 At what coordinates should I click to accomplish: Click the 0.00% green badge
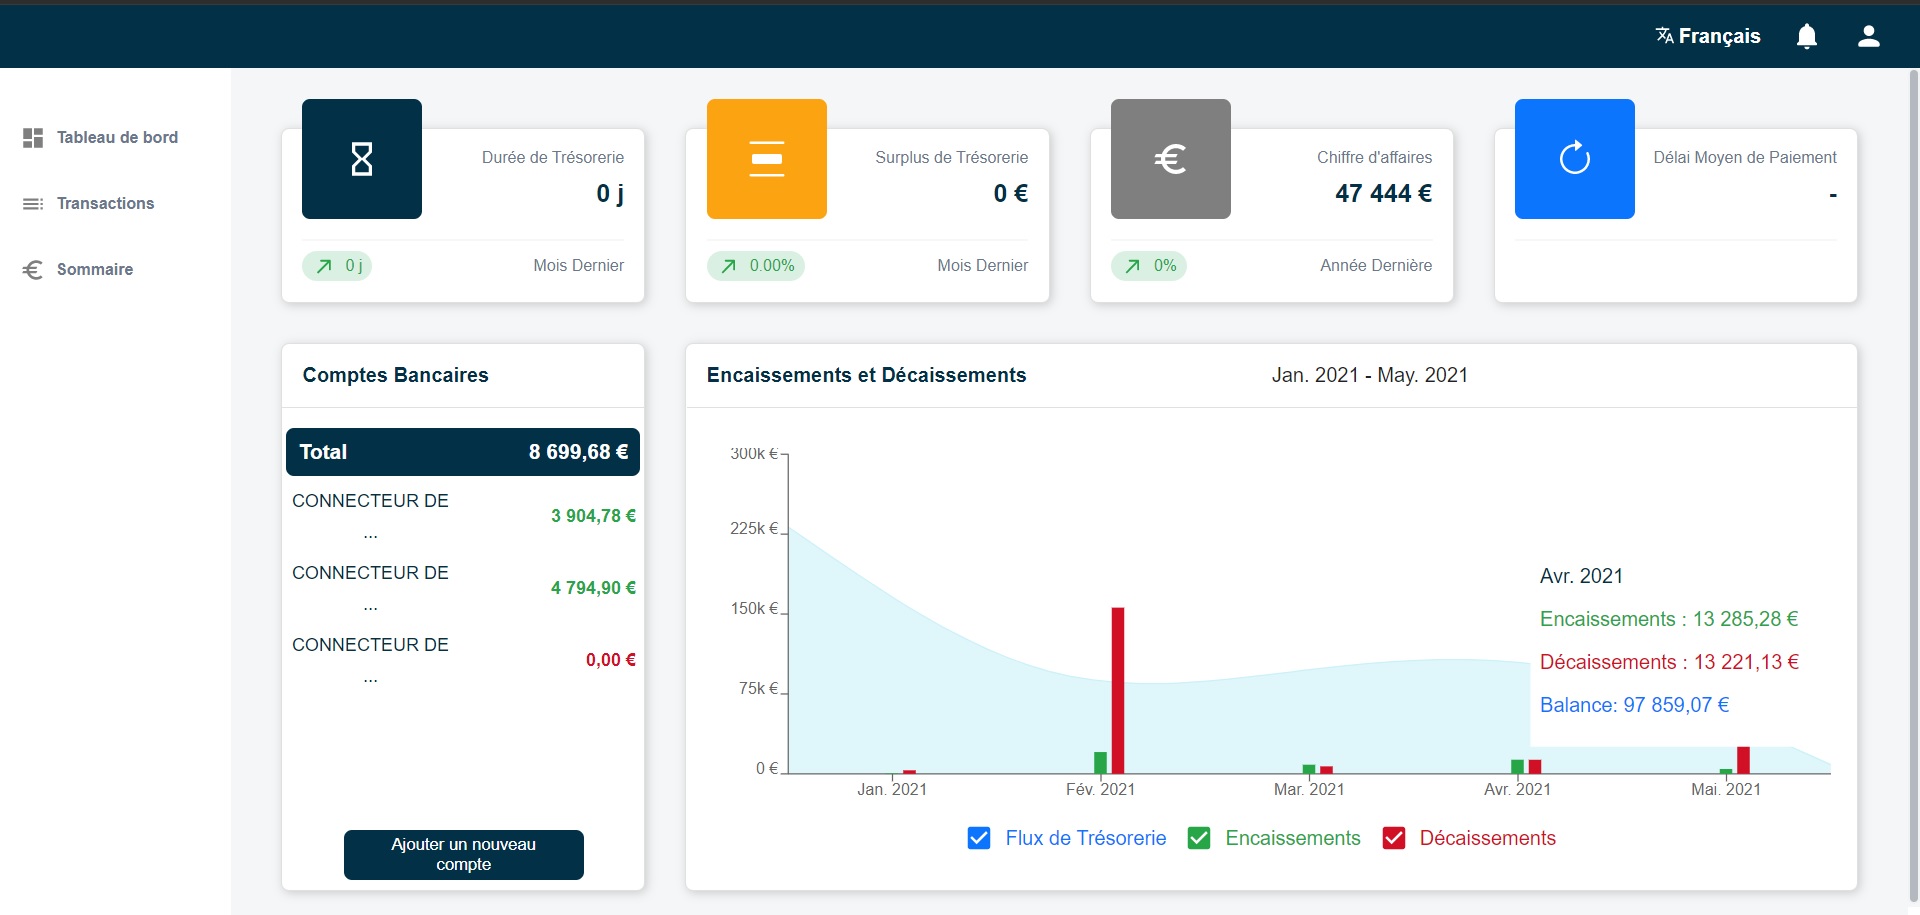[x=756, y=266]
